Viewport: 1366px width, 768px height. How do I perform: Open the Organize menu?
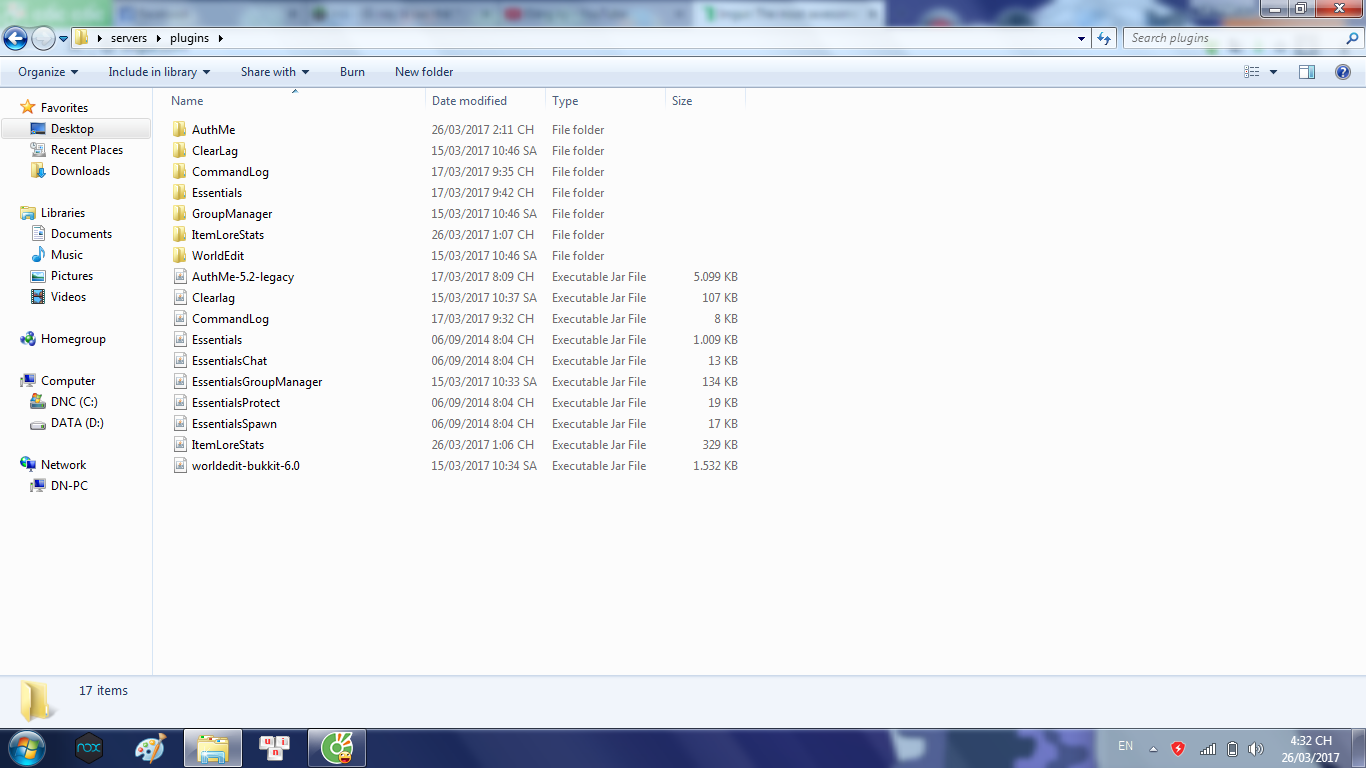tap(48, 72)
